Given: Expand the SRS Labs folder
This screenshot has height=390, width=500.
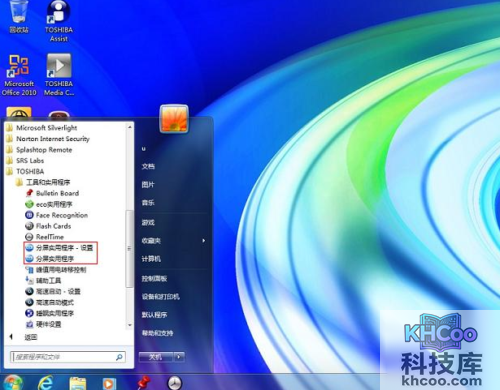Looking at the screenshot, I should click(25, 160).
